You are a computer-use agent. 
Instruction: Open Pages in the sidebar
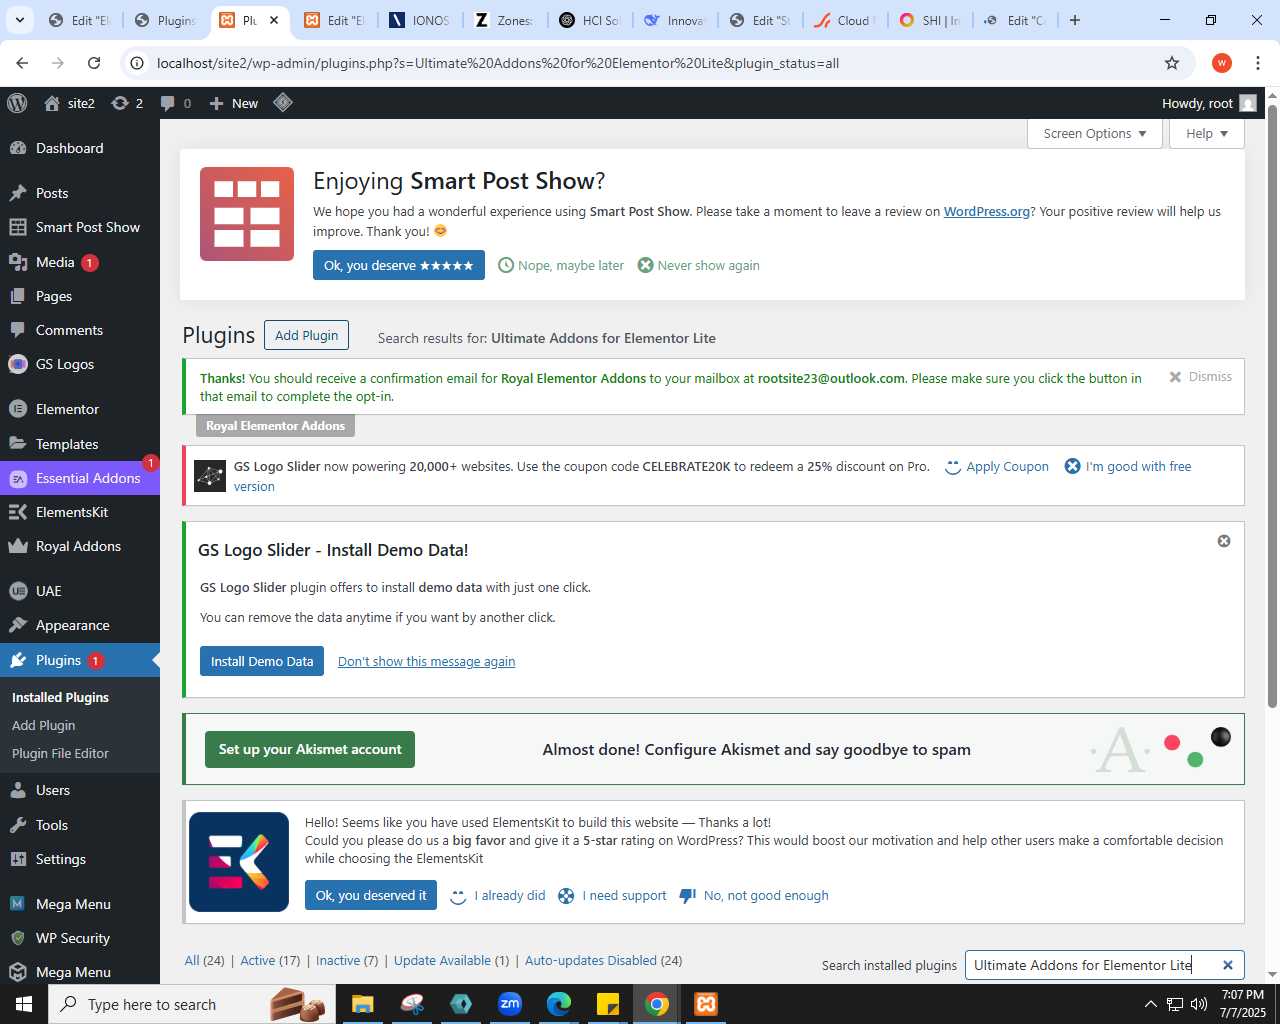[80, 296]
